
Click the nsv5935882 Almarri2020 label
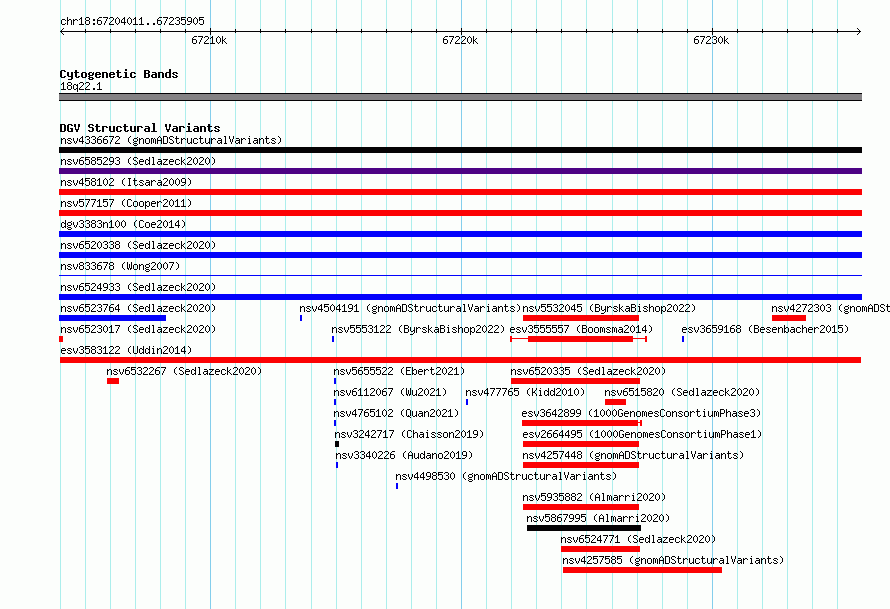[594, 497]
